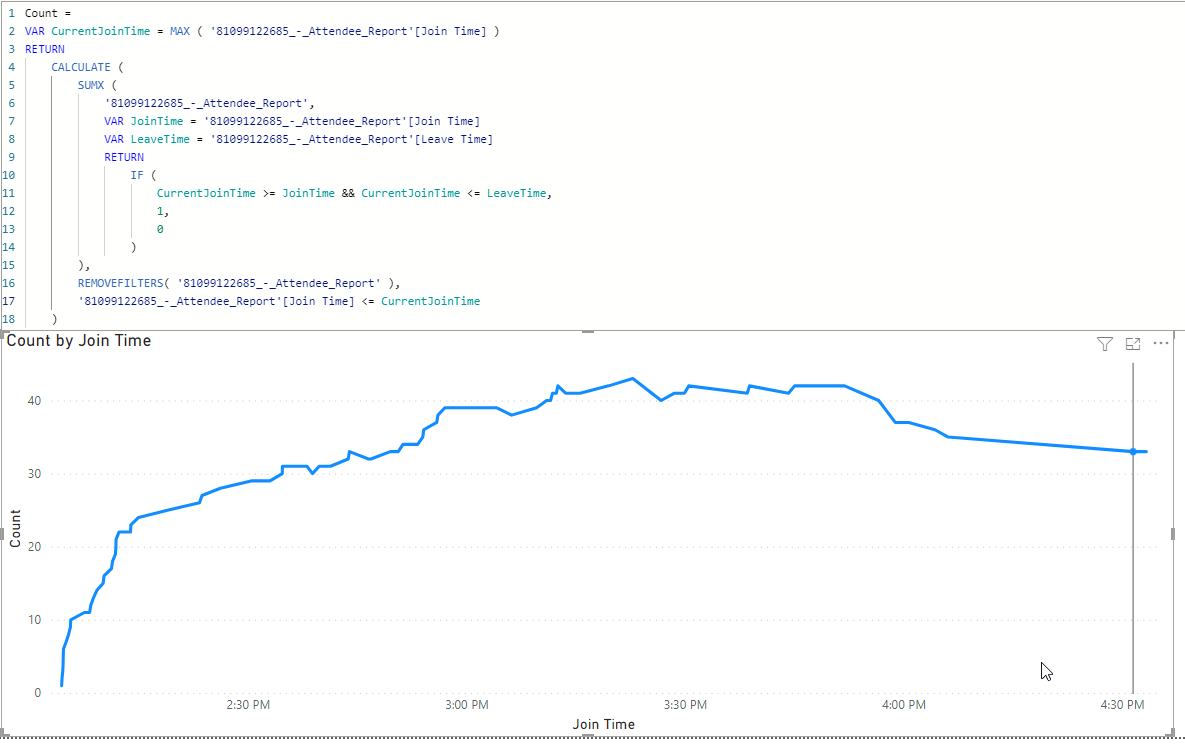This screenshot has height=744, width=1185.
Task: Select y-axis value 30
Action: tap(34, 474)
